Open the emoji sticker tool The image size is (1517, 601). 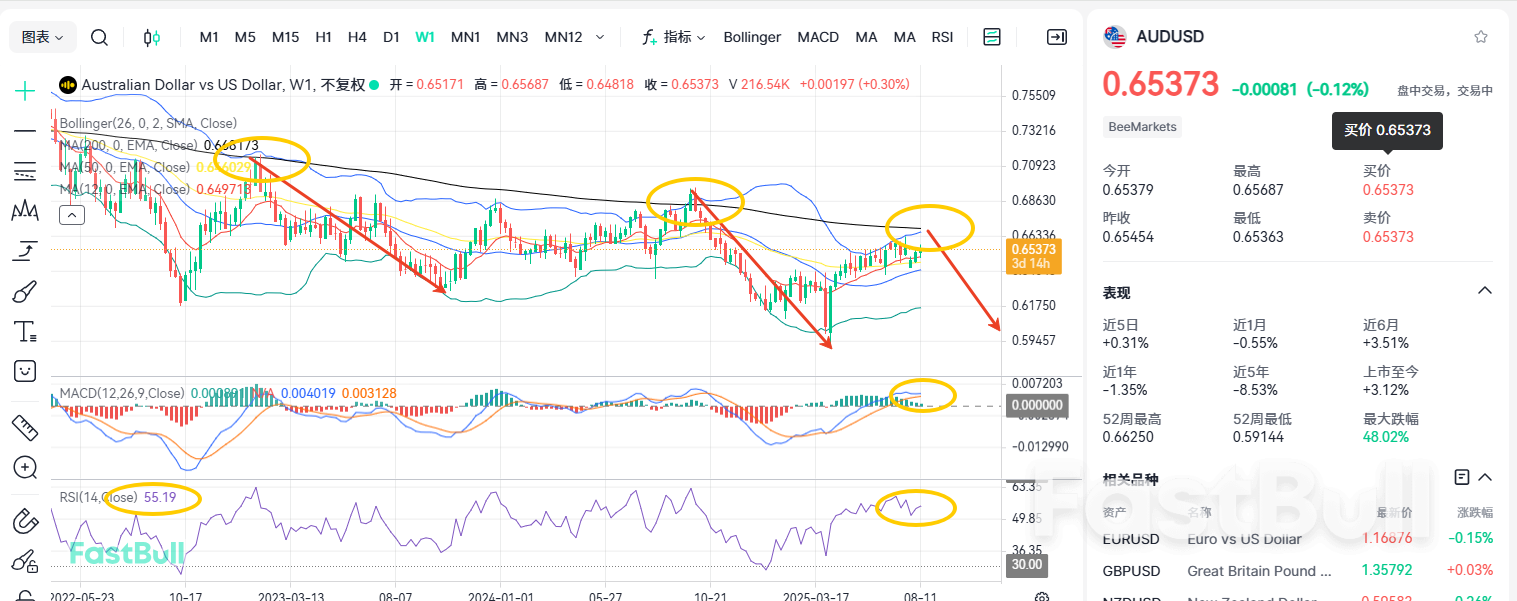tap(25, 371)
